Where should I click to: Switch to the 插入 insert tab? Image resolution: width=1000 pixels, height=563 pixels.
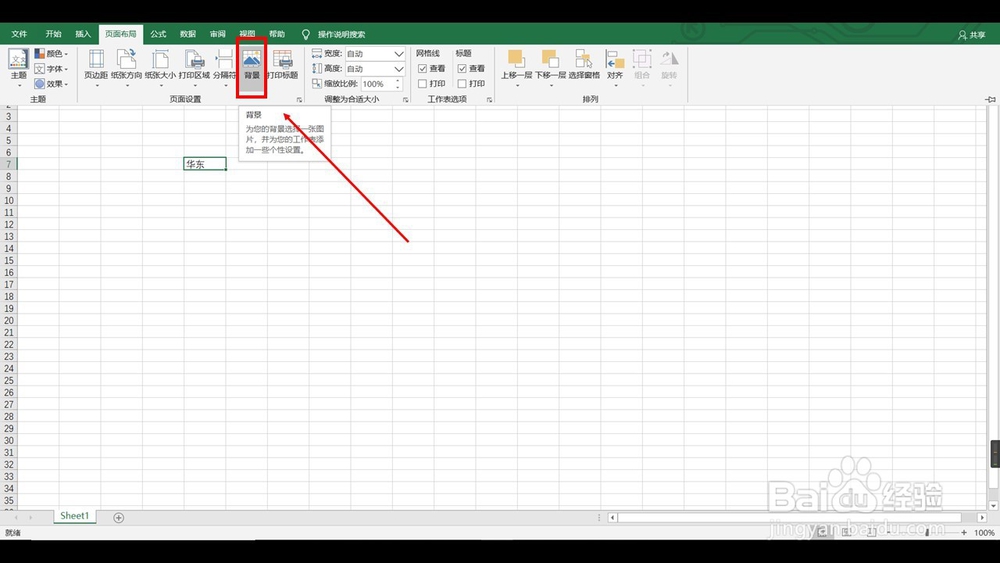[83, 34]
